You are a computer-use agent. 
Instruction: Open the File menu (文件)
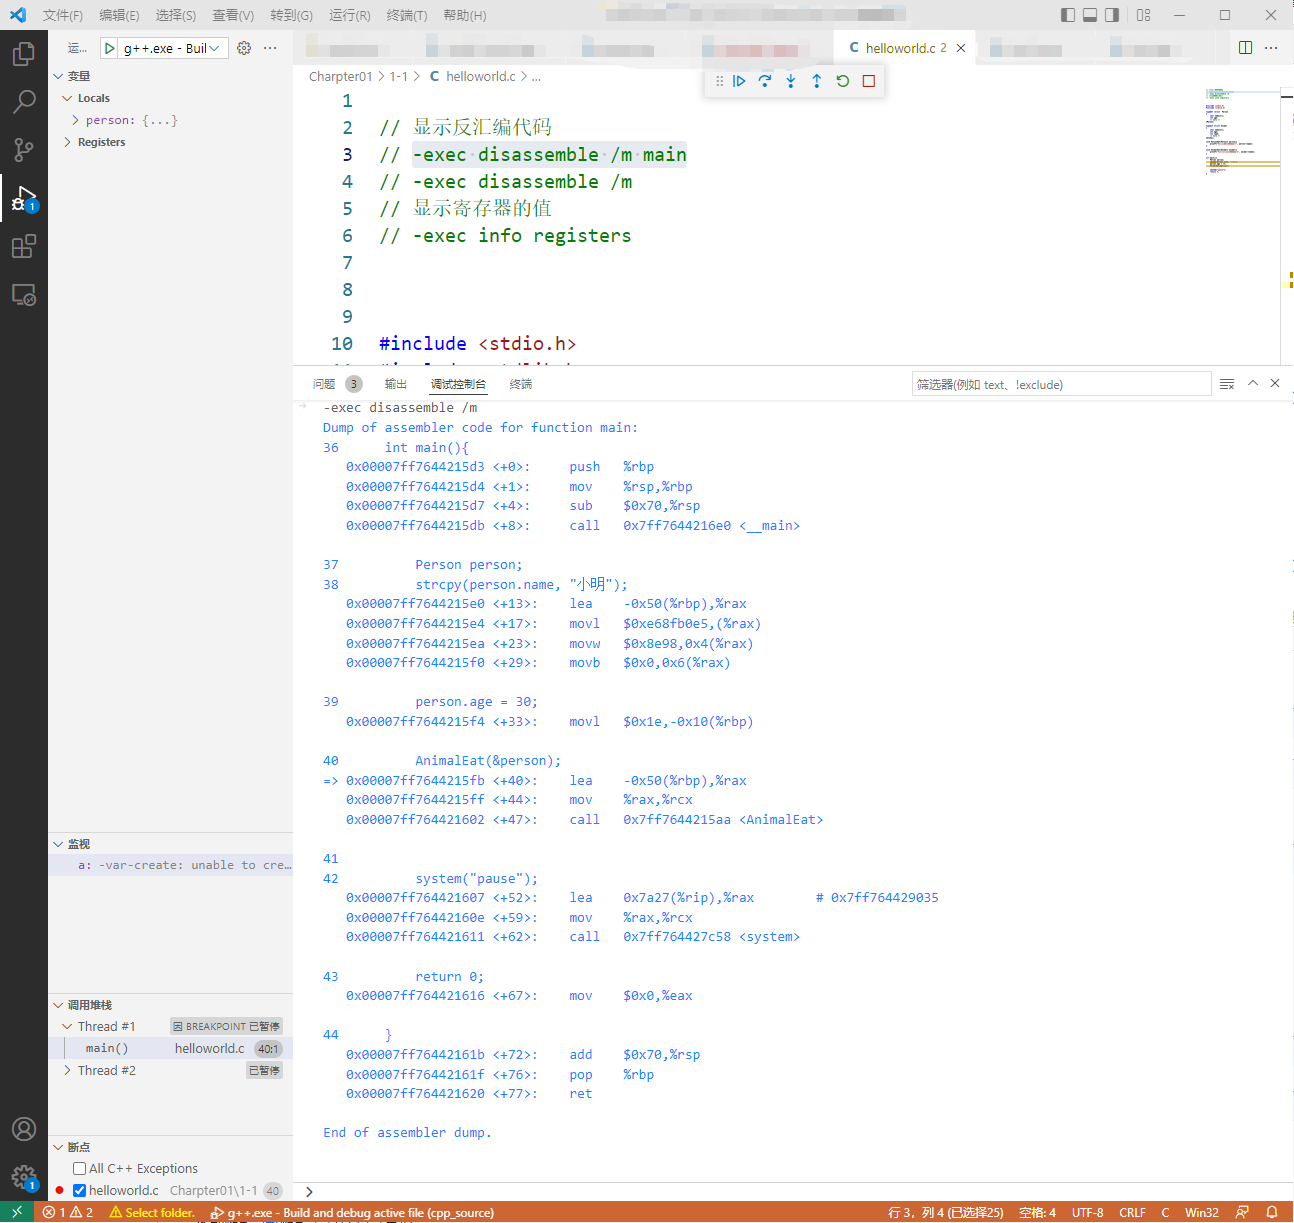click(63, 15)
